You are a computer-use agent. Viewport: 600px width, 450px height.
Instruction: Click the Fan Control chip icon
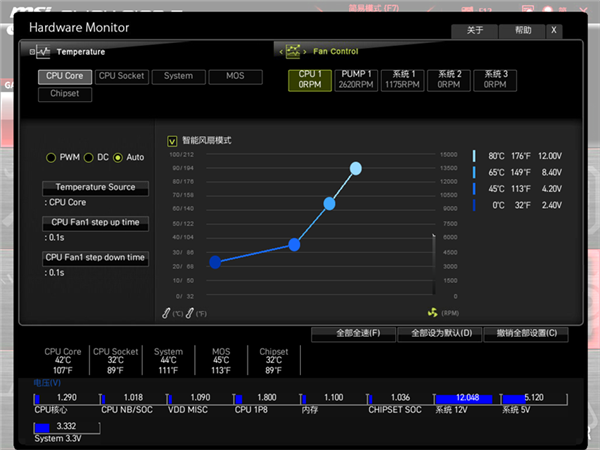(x=292, y=51)
